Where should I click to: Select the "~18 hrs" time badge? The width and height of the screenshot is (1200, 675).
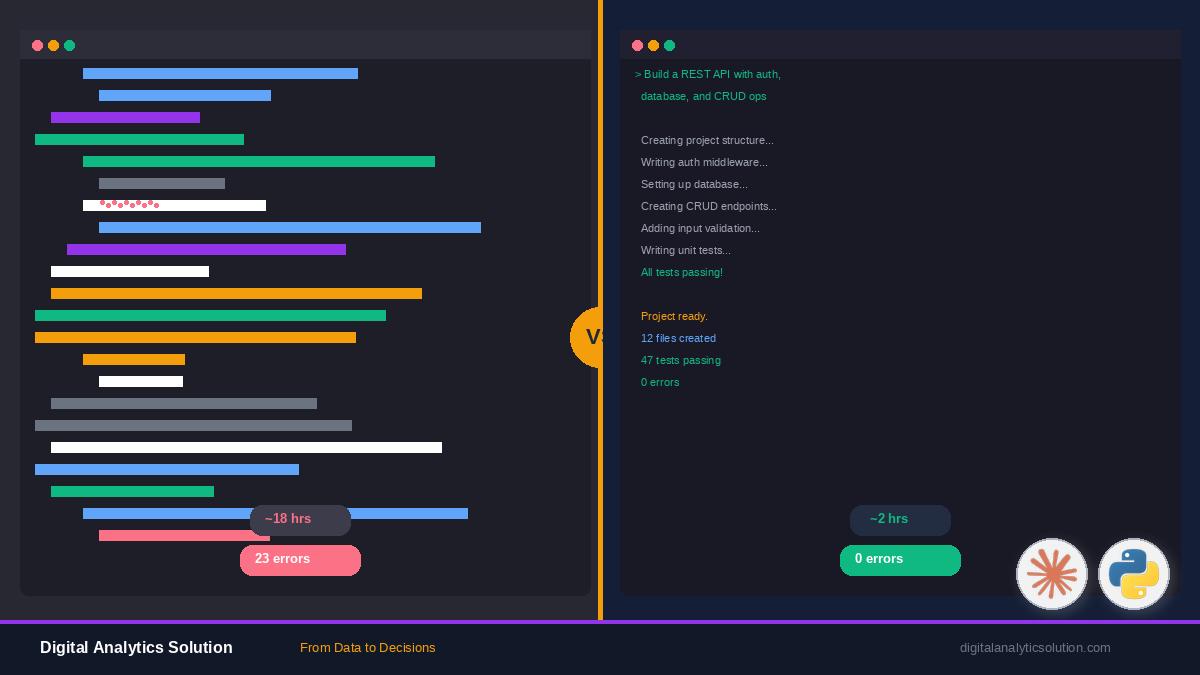coord(300,520)
